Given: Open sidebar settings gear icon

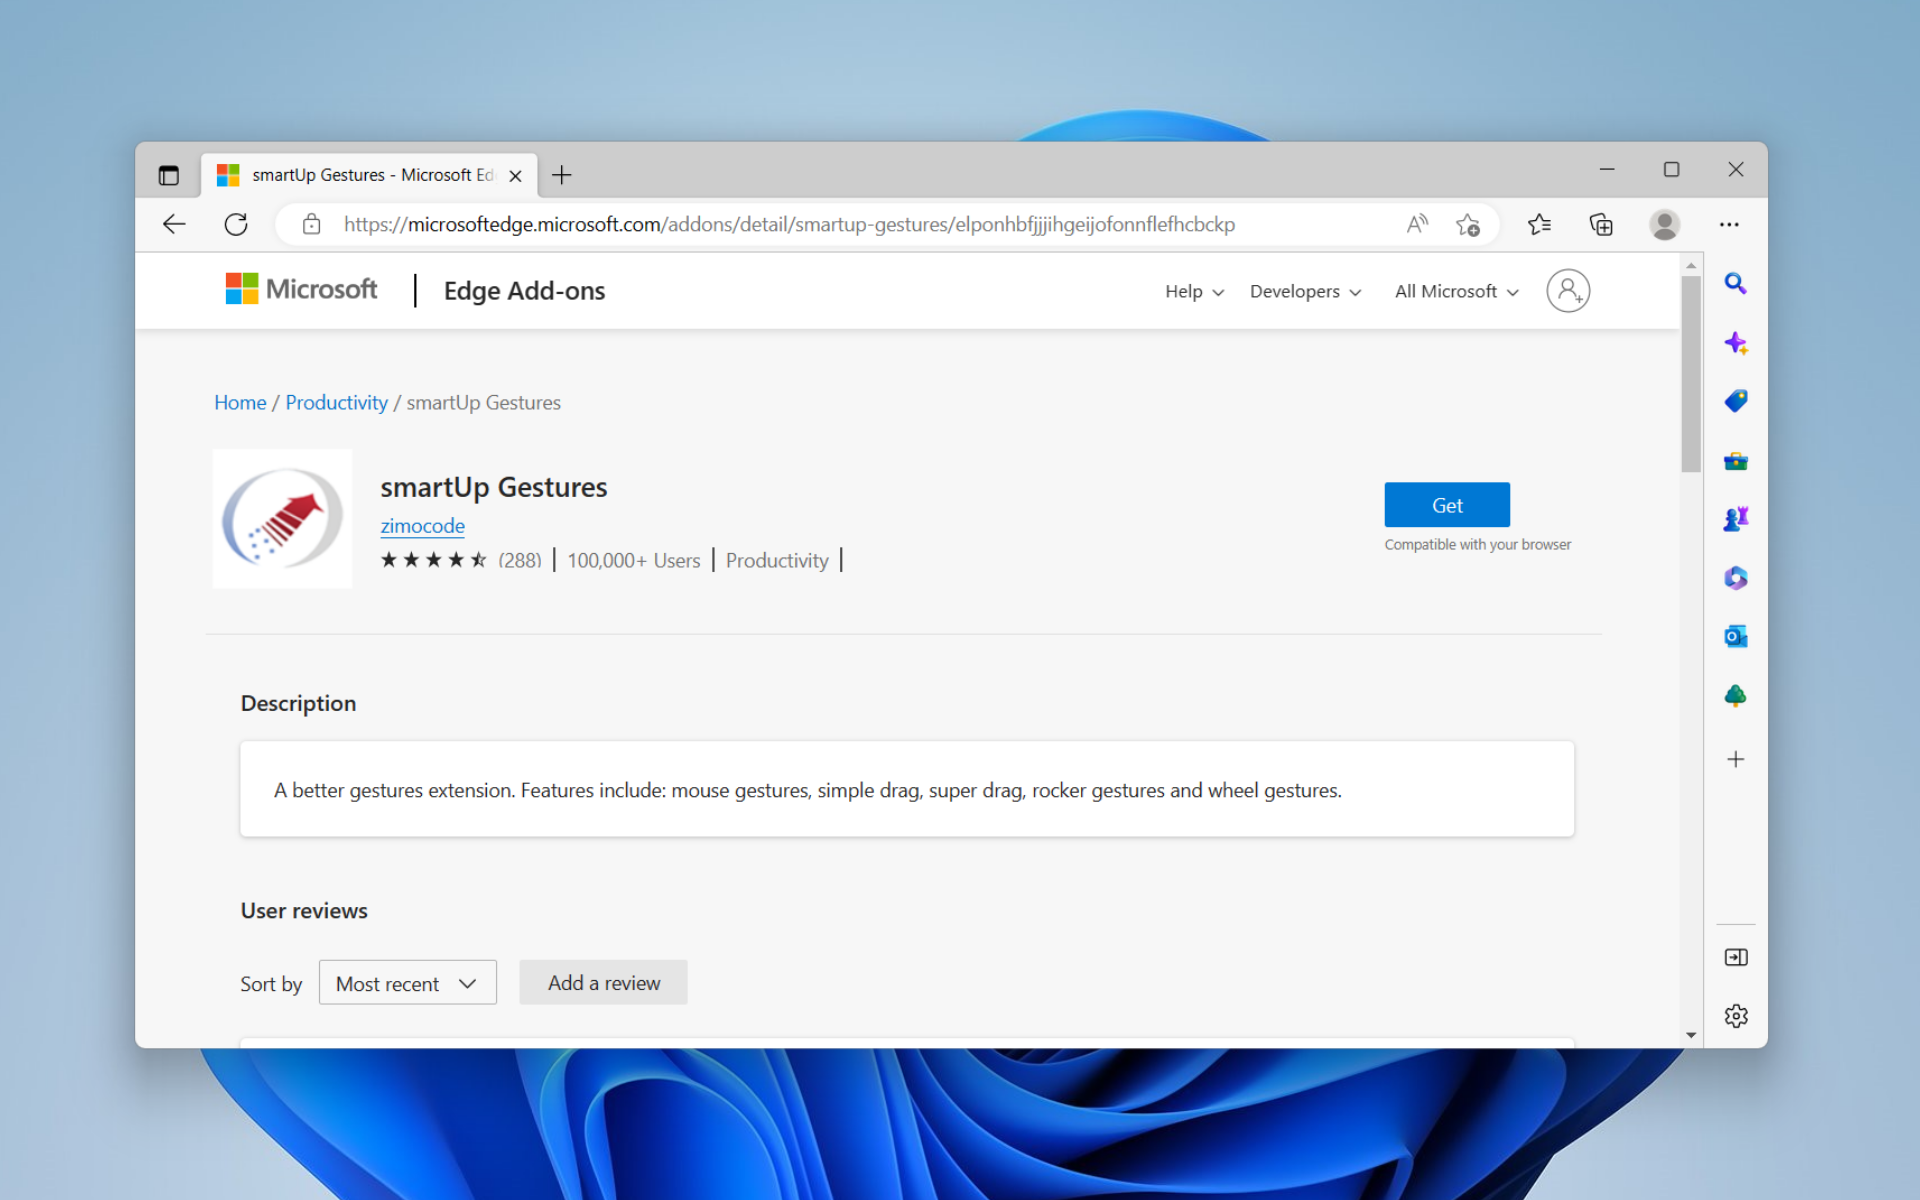Looking at the screenshot, I should pyautogui.click(x=1736, y=1016).
